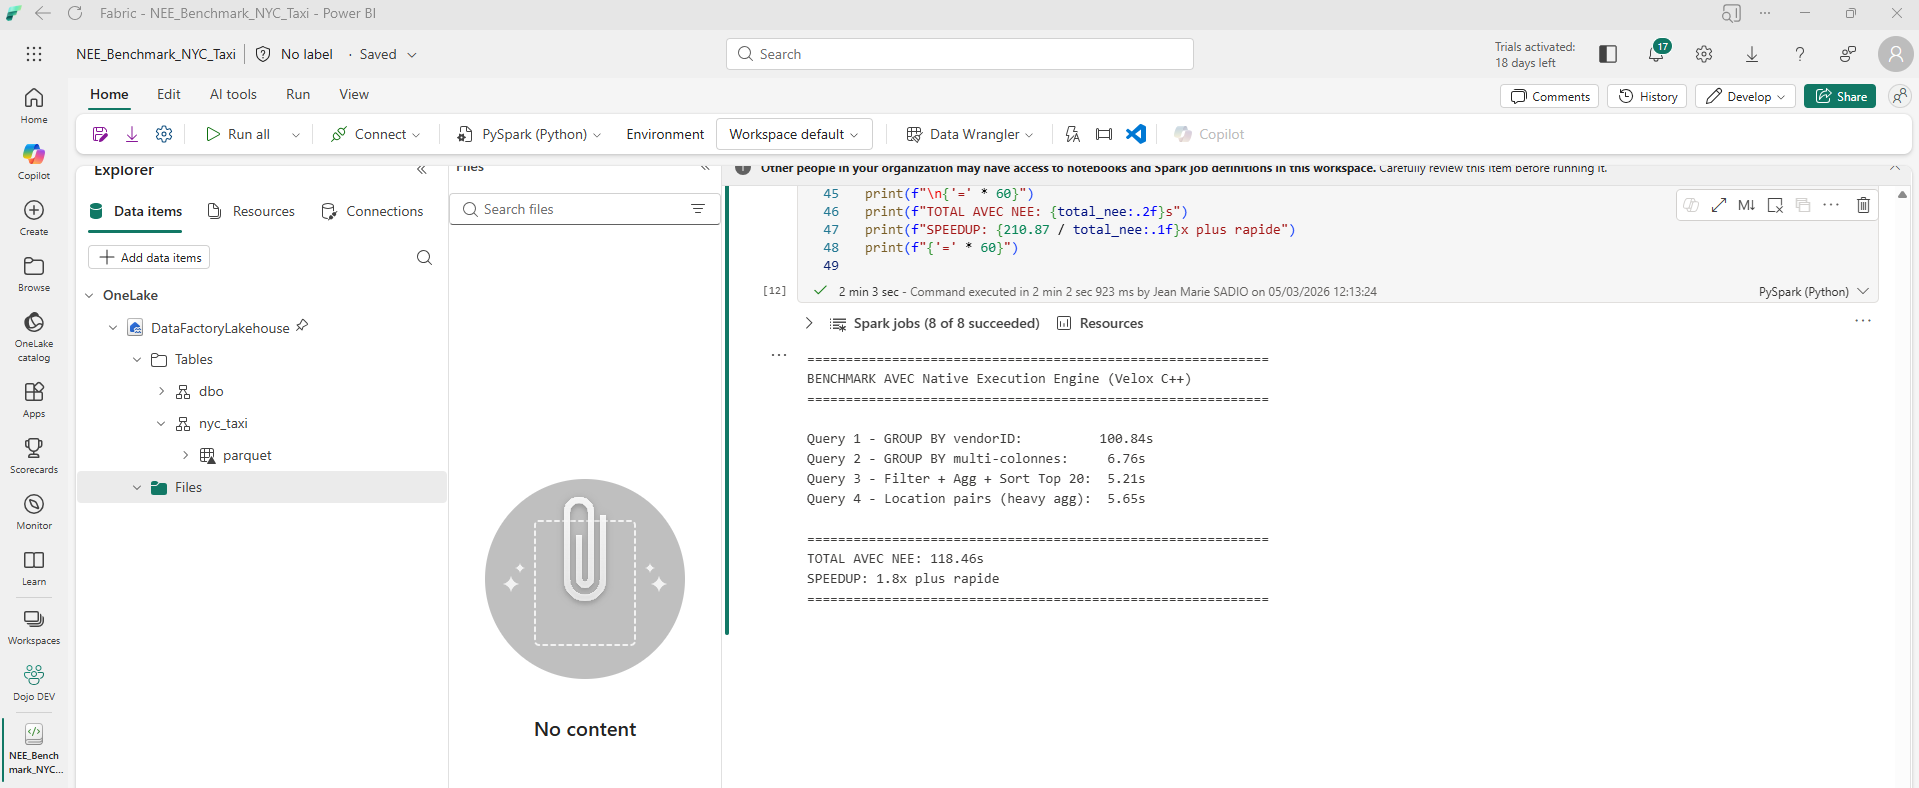Open notebook settings gear in toolbar

(164, 134)
